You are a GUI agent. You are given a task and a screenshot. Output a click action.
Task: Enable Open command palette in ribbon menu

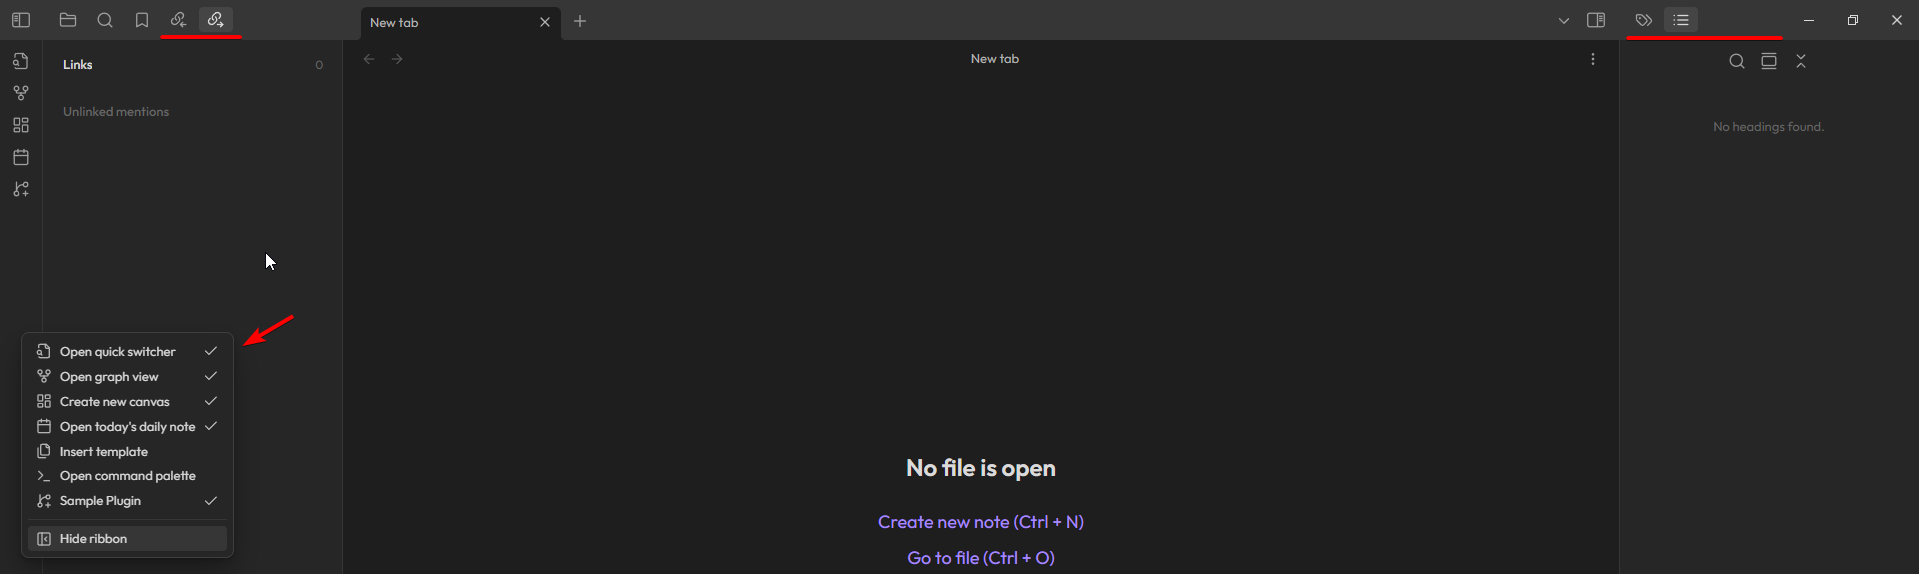128,476
